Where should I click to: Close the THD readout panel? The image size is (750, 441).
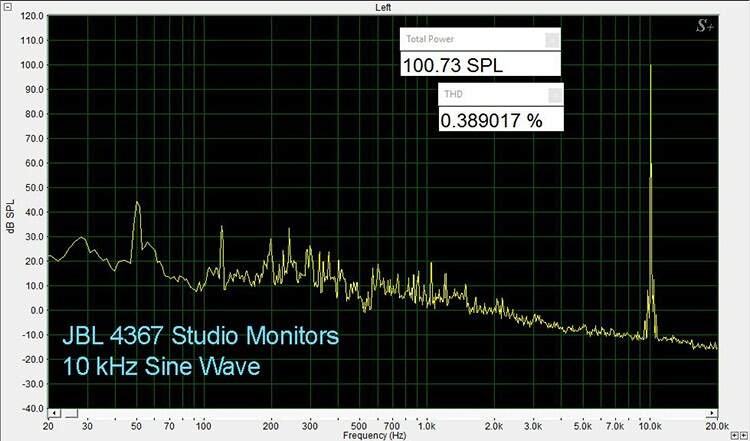555,95
